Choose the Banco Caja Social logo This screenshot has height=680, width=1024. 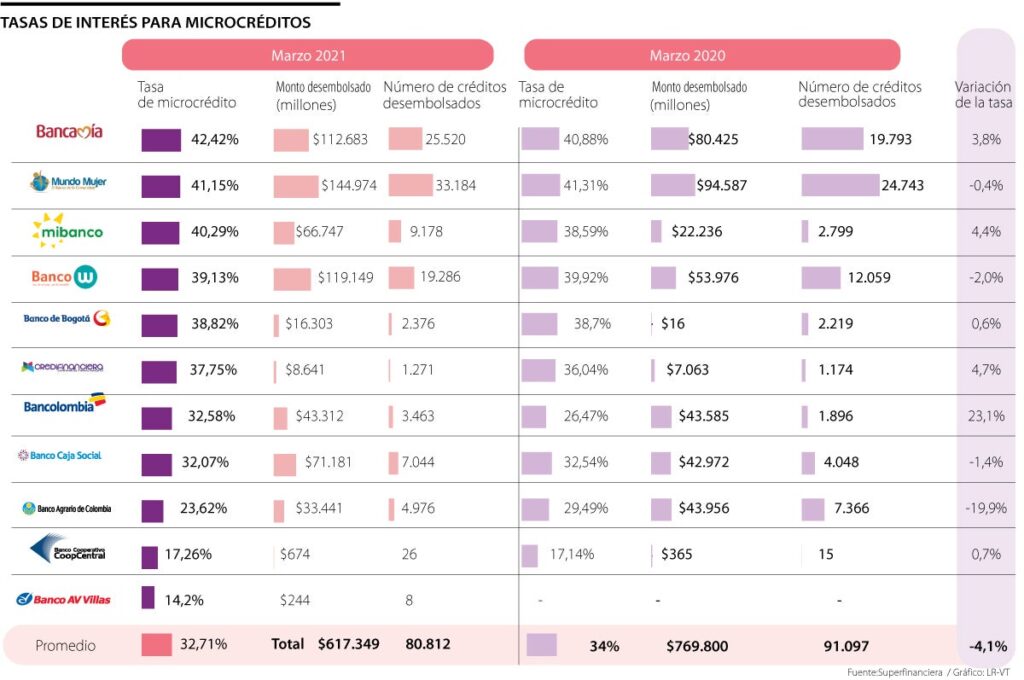60,456
